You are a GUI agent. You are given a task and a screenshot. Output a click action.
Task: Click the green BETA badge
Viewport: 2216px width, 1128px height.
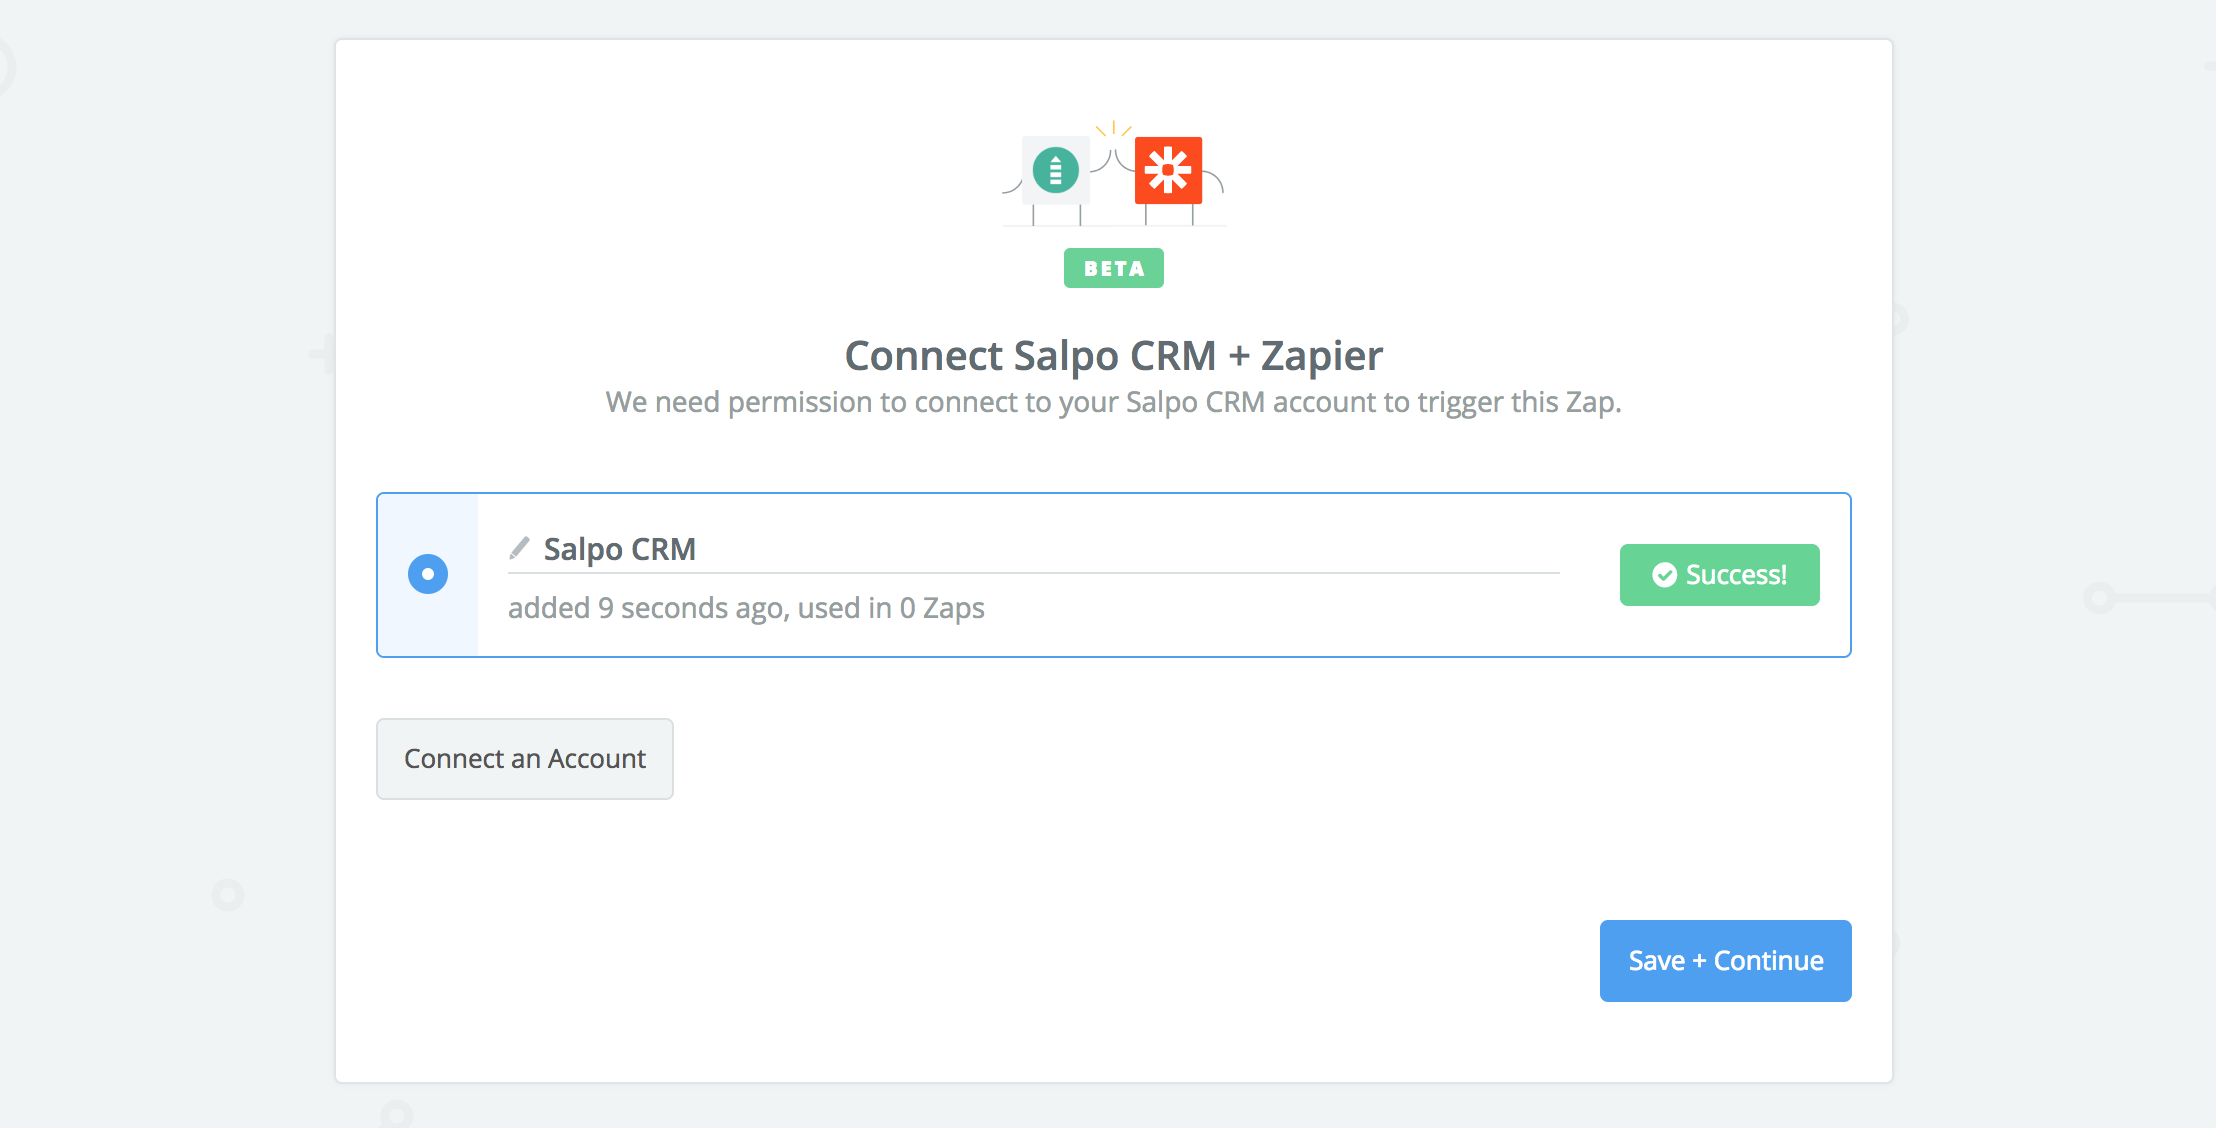(x=1113, y=268)
